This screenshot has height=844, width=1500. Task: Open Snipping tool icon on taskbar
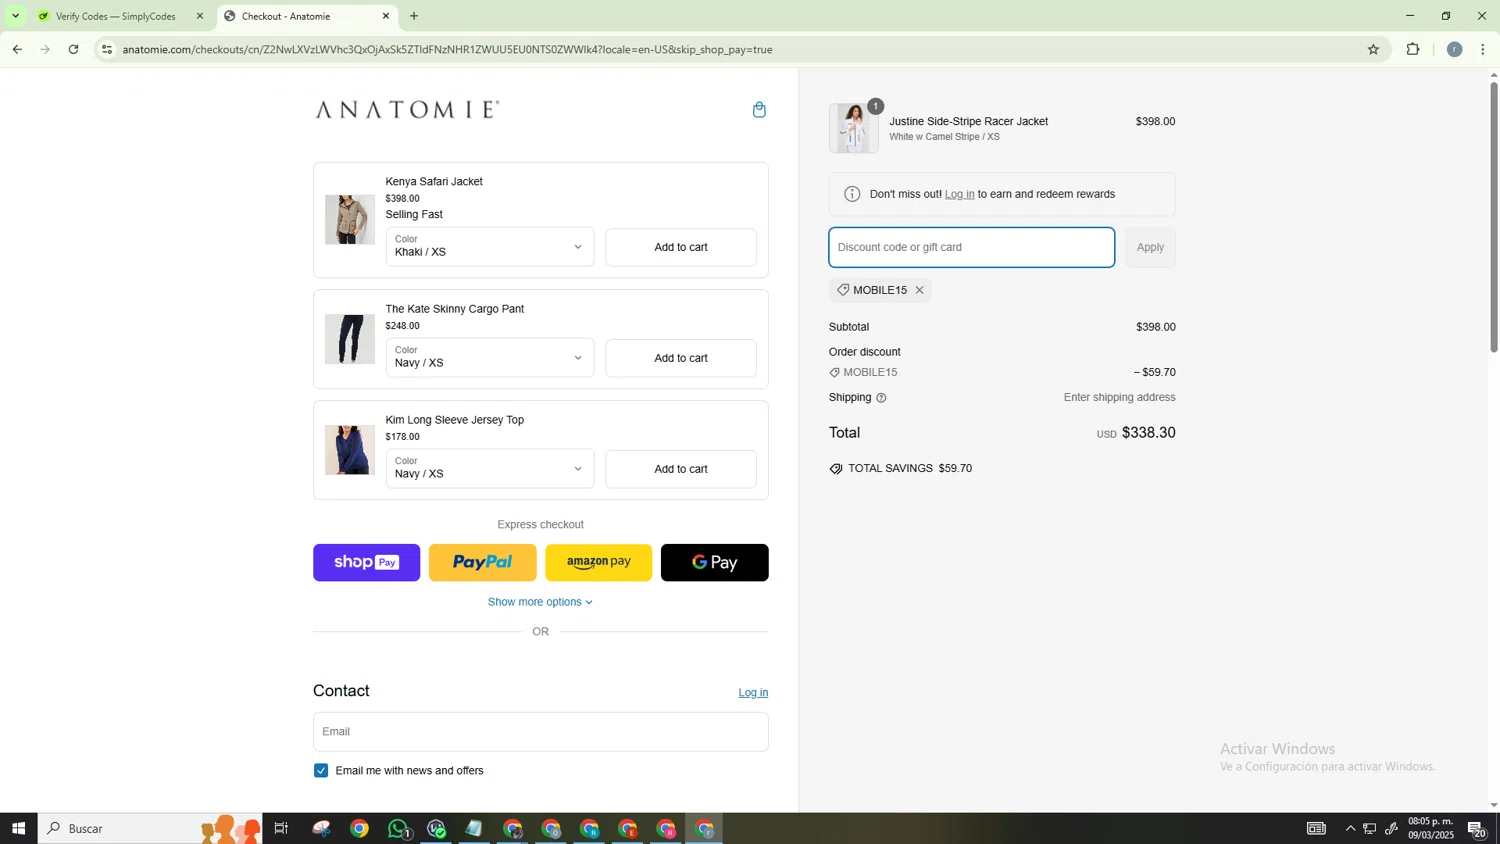[x=321, y=828]
